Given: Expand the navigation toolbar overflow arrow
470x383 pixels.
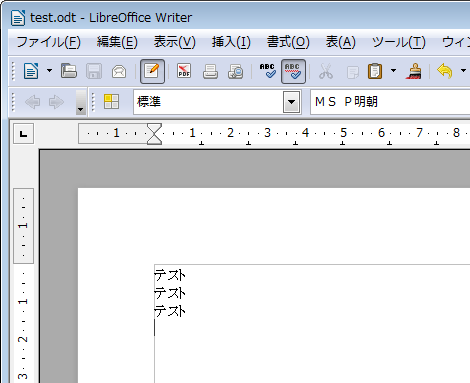Looking at the screenshot, I should (x=80, y=102).
